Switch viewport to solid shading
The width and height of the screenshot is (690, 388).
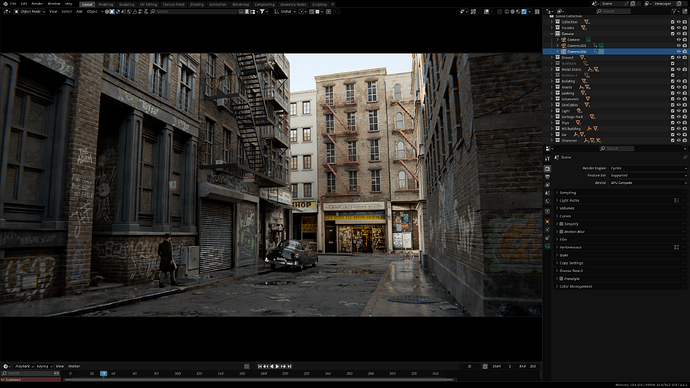513,11
